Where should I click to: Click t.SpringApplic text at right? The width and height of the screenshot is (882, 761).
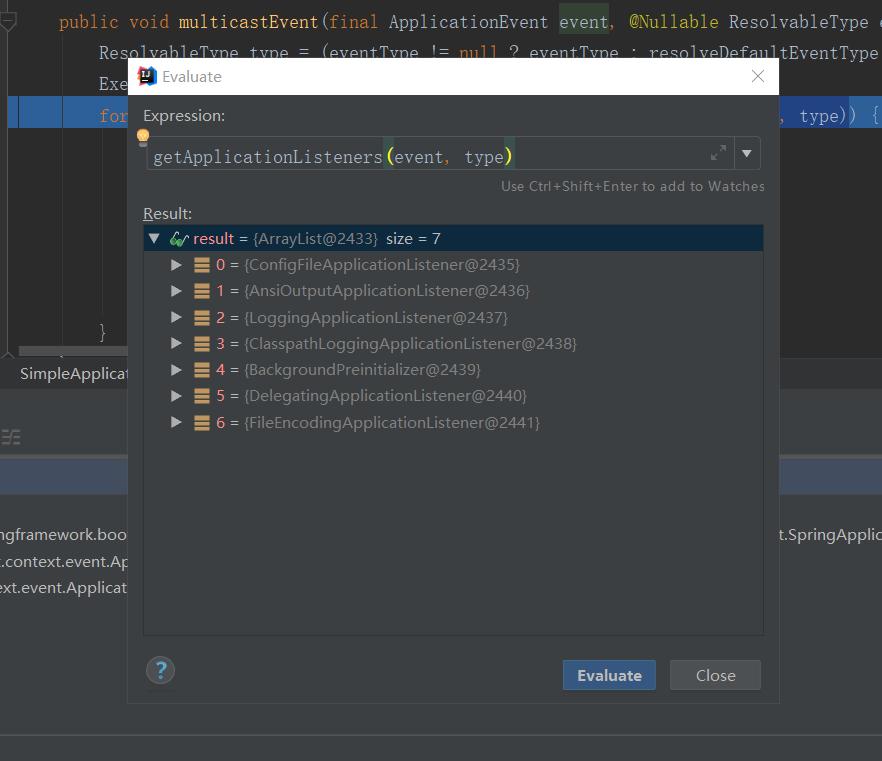point(830,534)
